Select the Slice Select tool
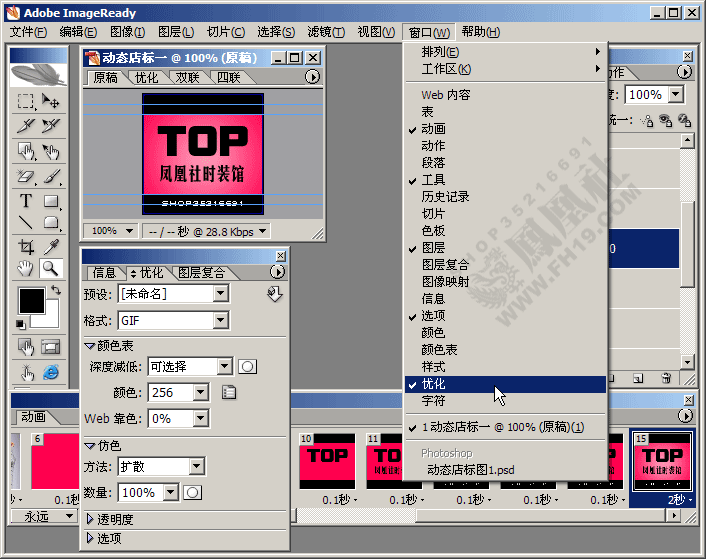This screenshot has width=706, height=559. [50, 126]
